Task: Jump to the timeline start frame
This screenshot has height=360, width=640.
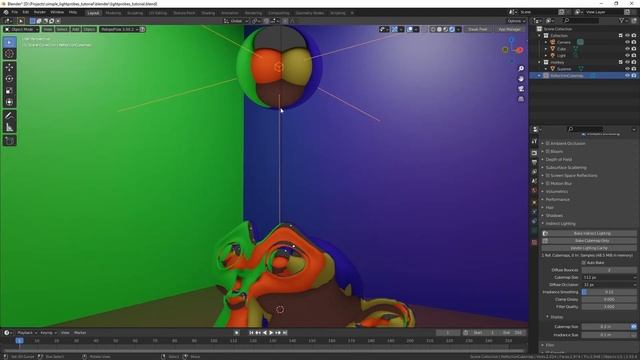Action: [251, 333]
